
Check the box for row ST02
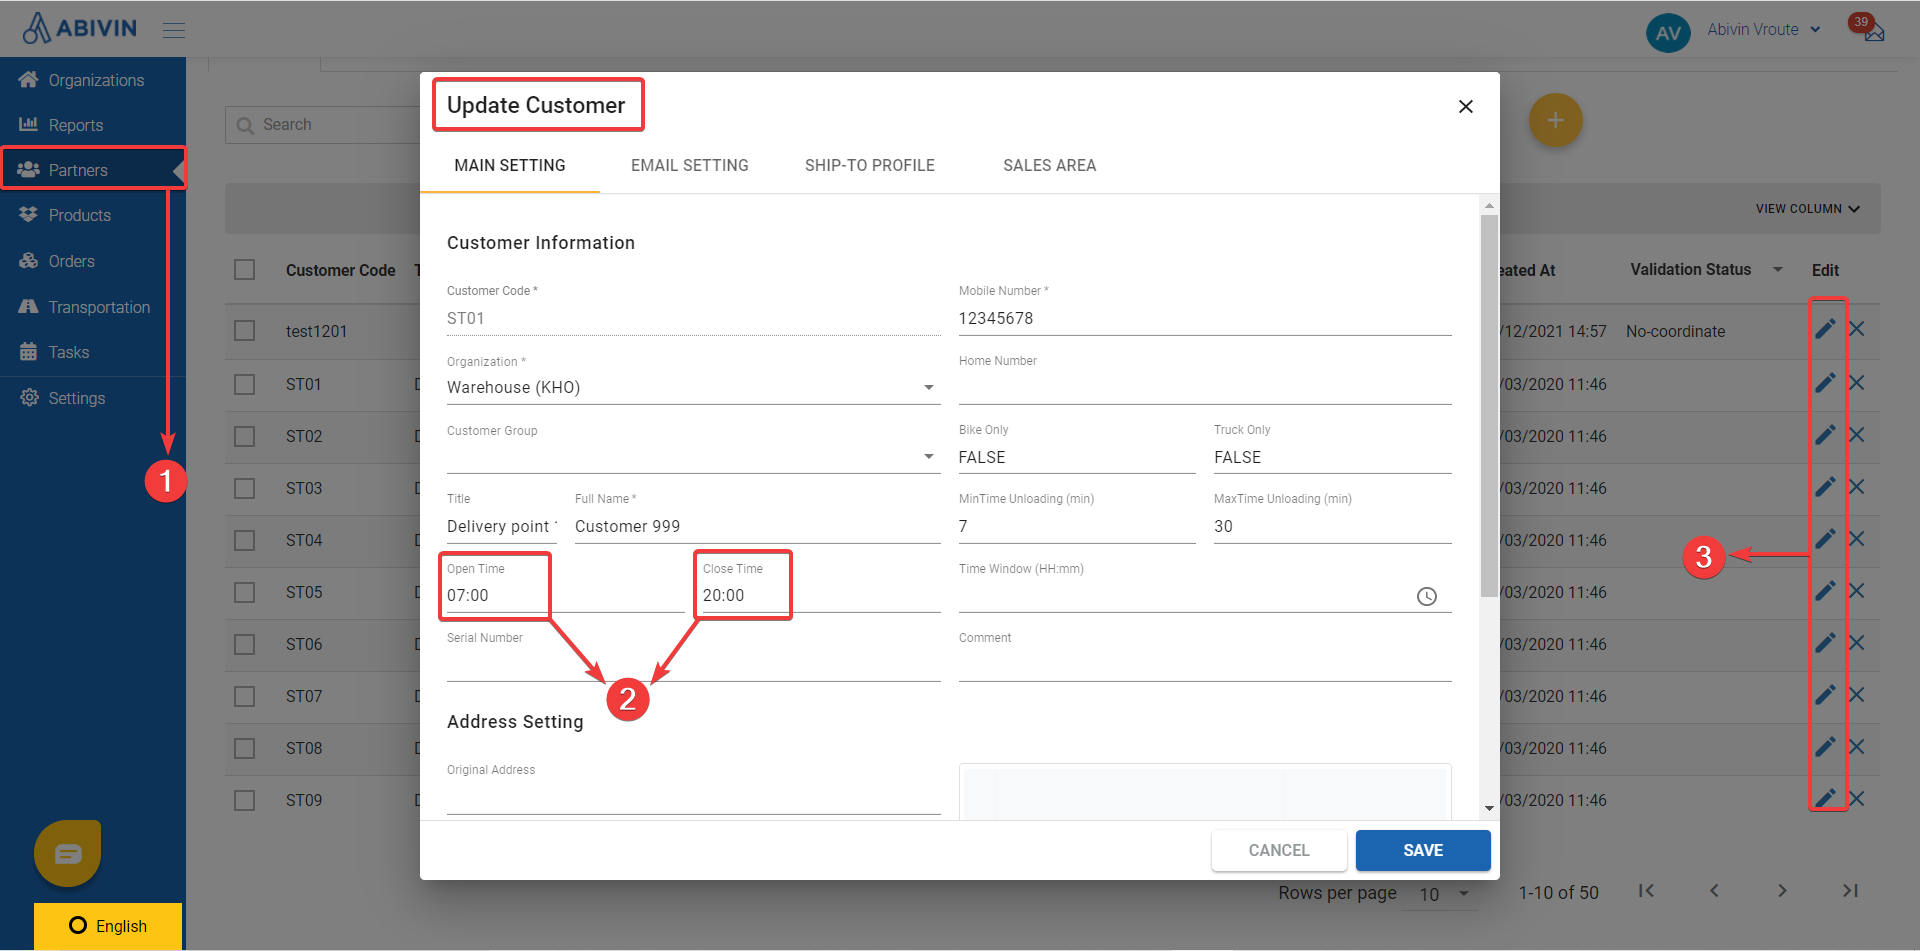coord(245,437)
